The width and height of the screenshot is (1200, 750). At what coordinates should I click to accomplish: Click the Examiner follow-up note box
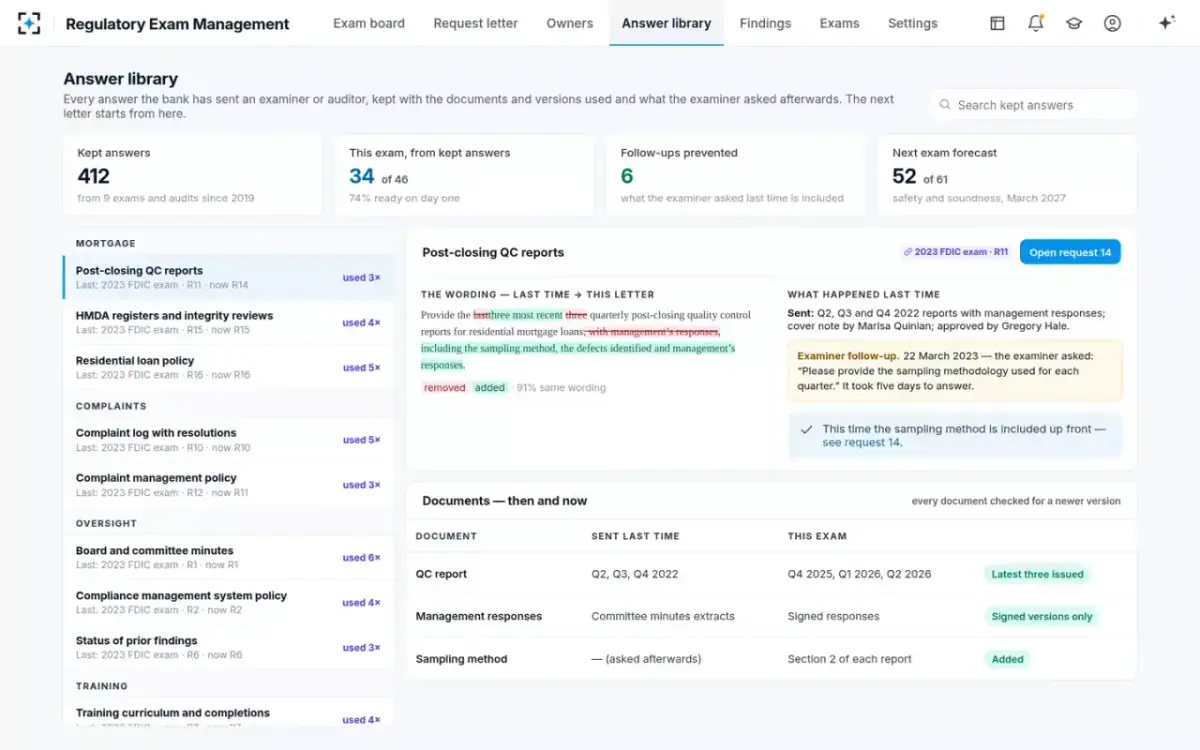tap(955, 369)
